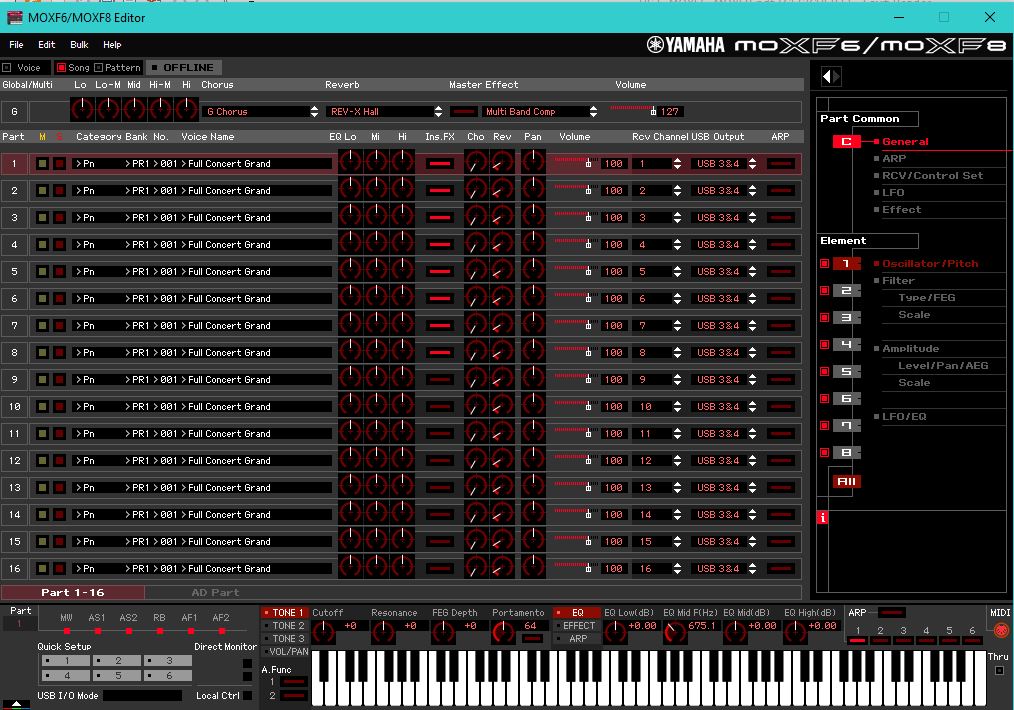Click the OFFLINE status button
This screenshot has height=710, width=1014.
183,67
